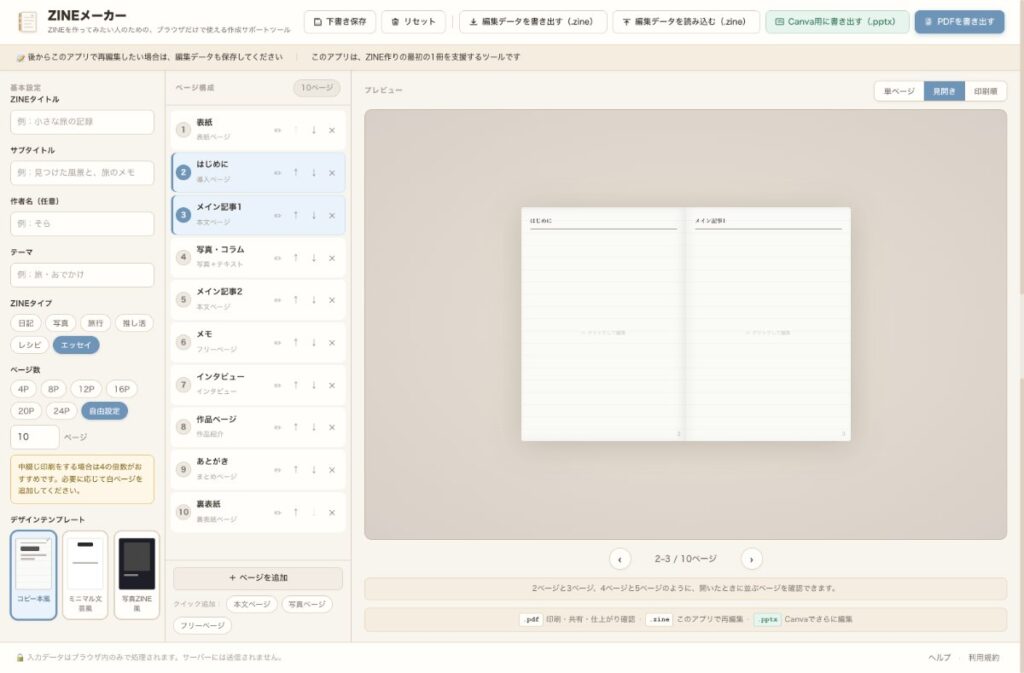Delete the メモ page with its X

tap(332, 342)
